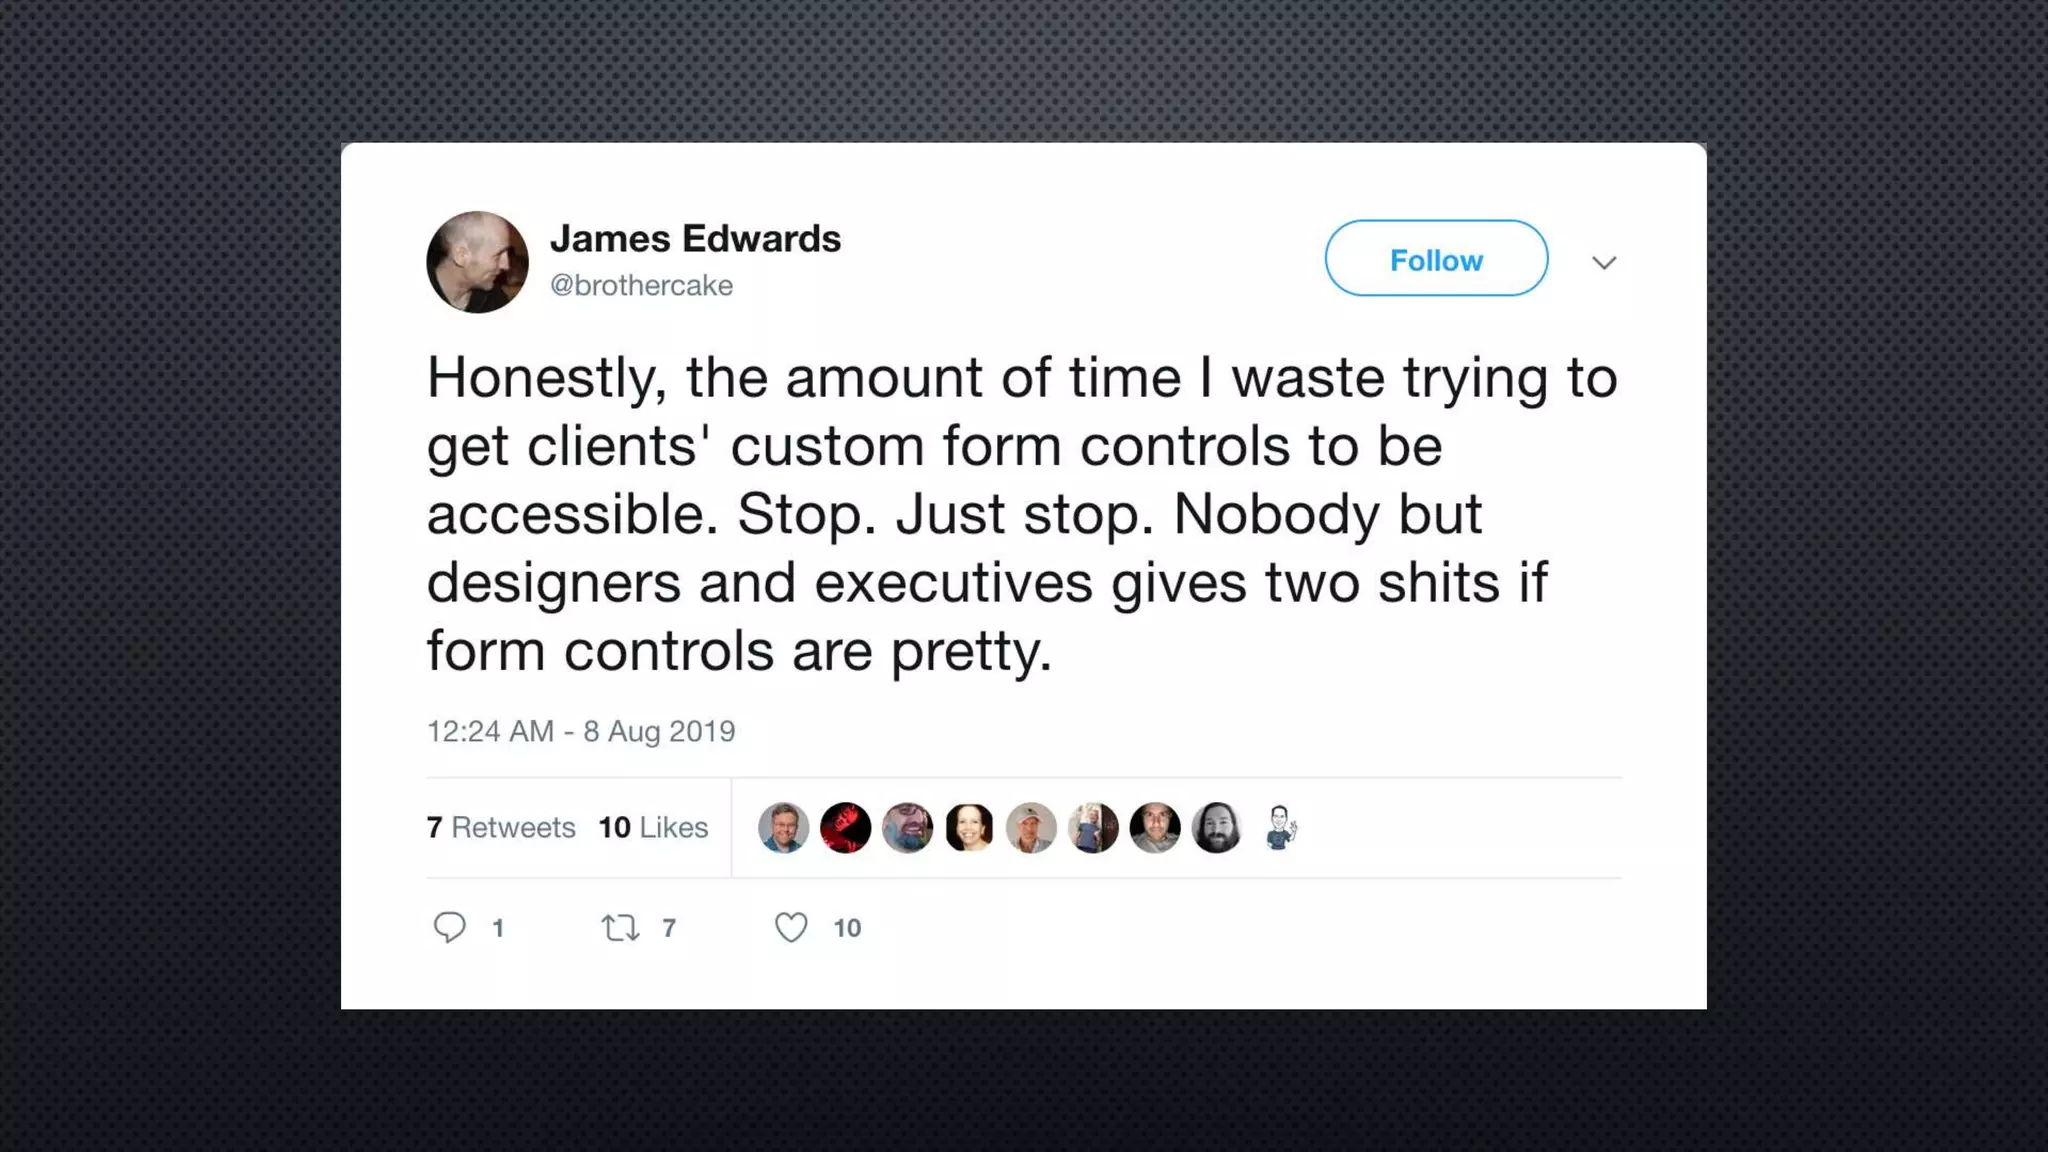Open the cartoon caricature liker avatar
The width and height of the screenshot is (2048, 1152).
[1279, 828]
